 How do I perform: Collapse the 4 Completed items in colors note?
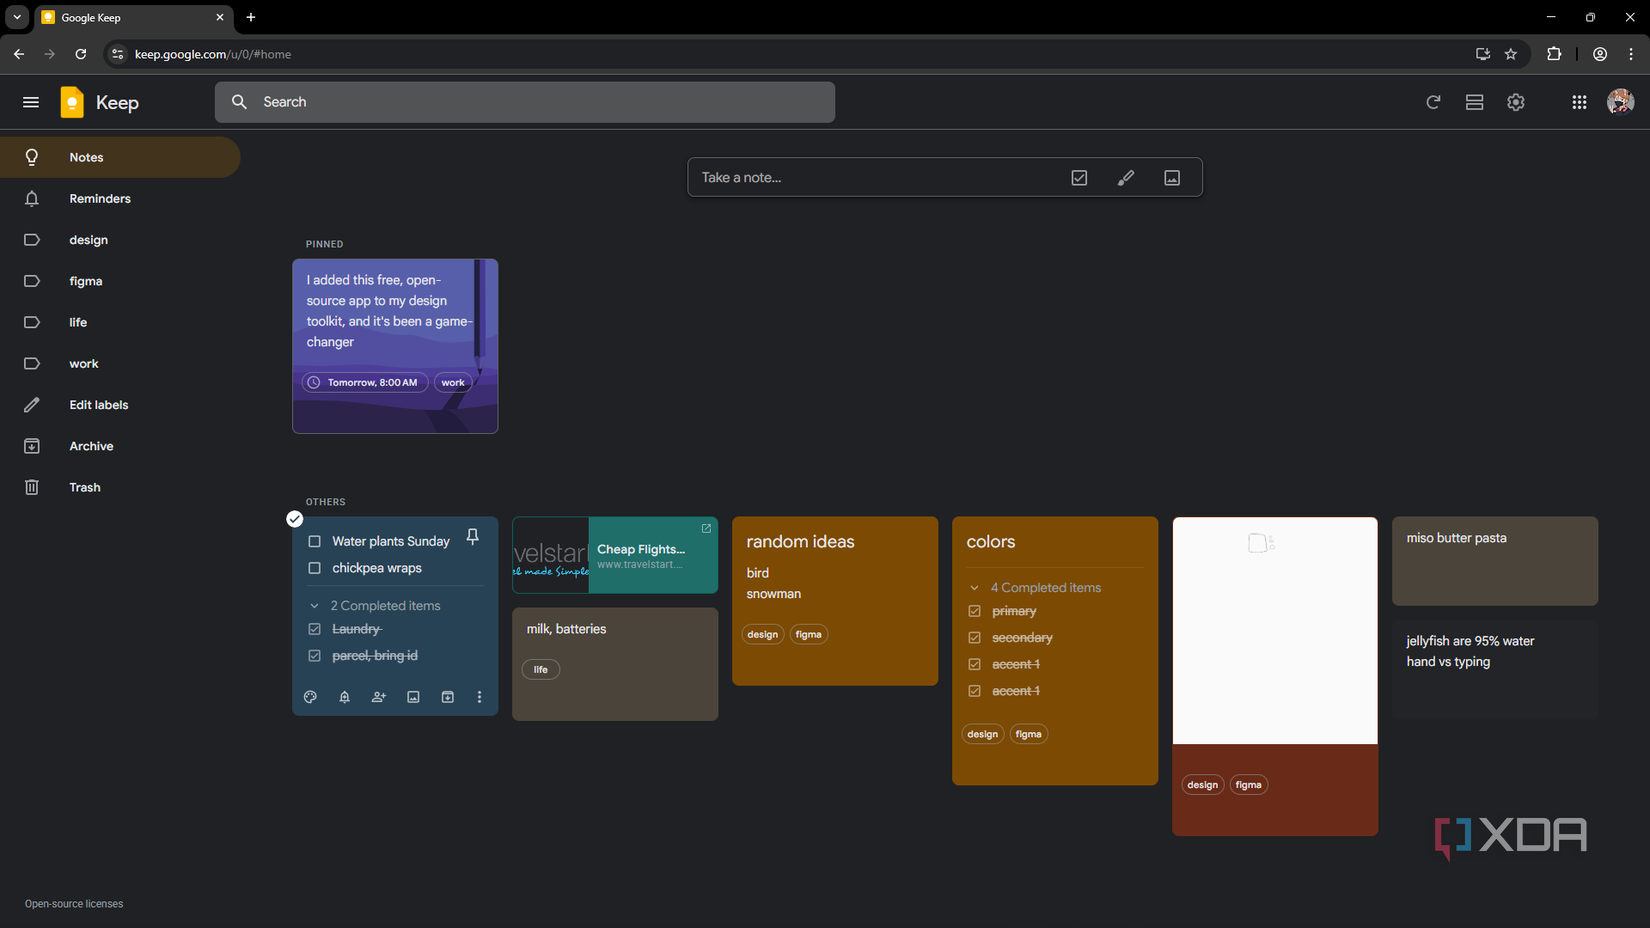pyautogui.click(x=973, y=587)
